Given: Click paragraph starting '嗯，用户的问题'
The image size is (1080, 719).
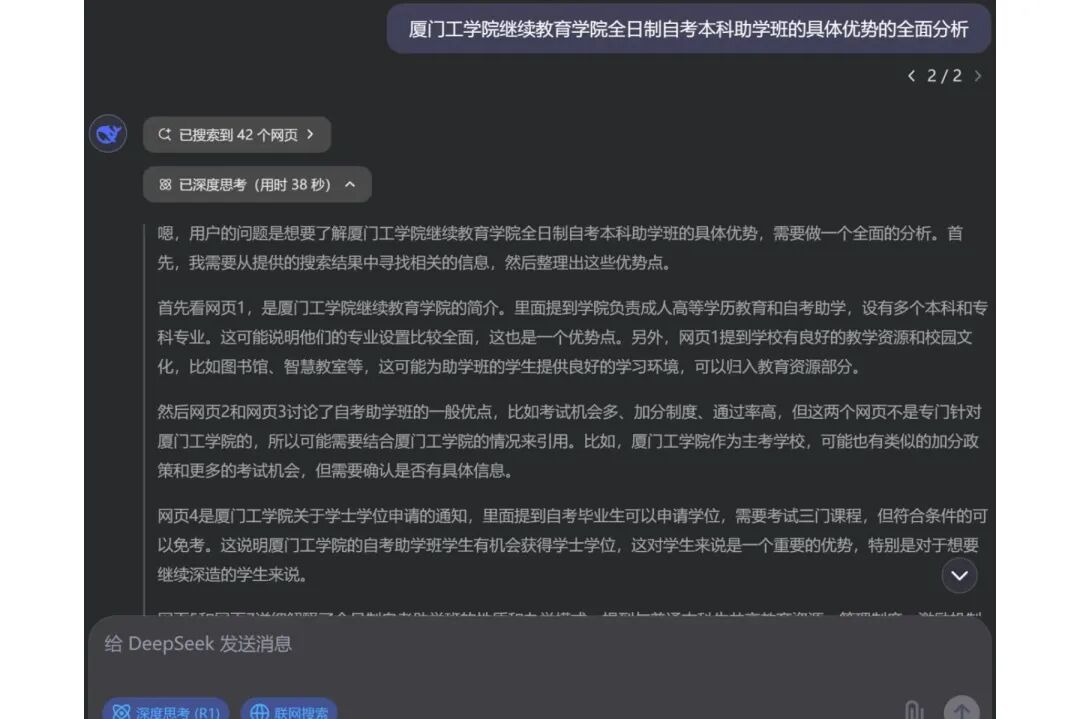Looking at the screenshot, I should tap(560, 248).
